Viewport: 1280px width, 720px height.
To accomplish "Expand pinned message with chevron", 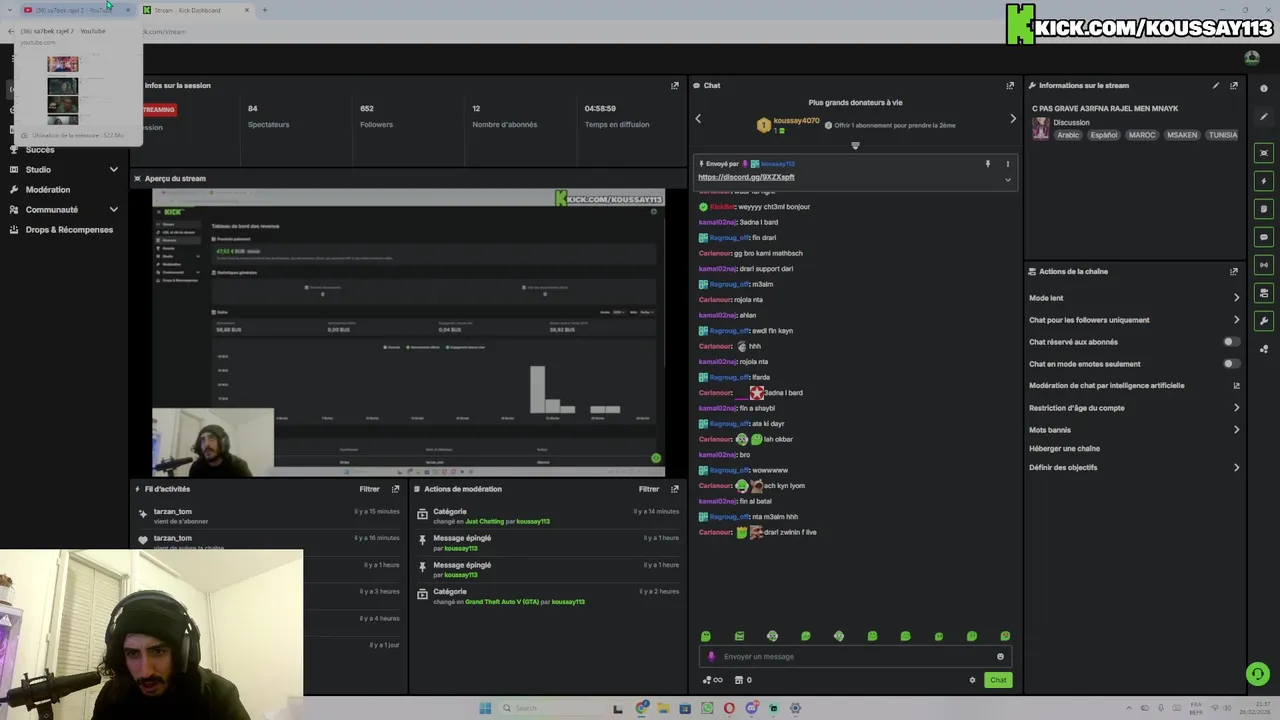I will pos(1007,180).
